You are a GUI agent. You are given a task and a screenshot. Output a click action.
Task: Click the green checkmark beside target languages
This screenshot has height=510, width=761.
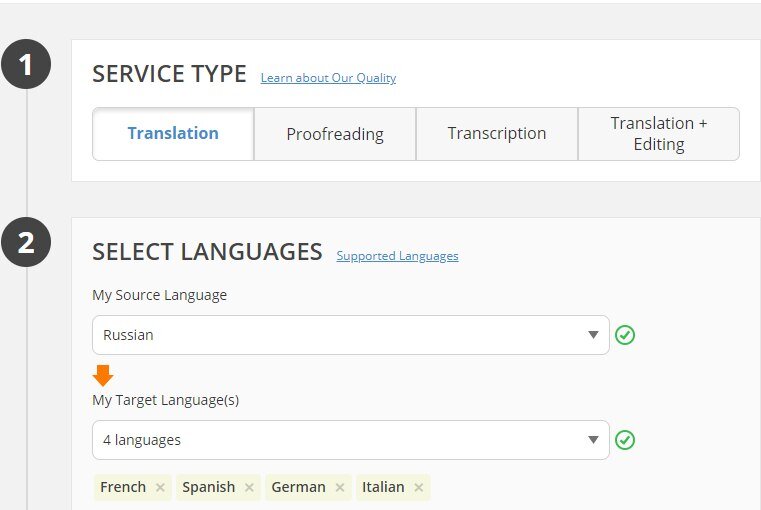(625, 440)
